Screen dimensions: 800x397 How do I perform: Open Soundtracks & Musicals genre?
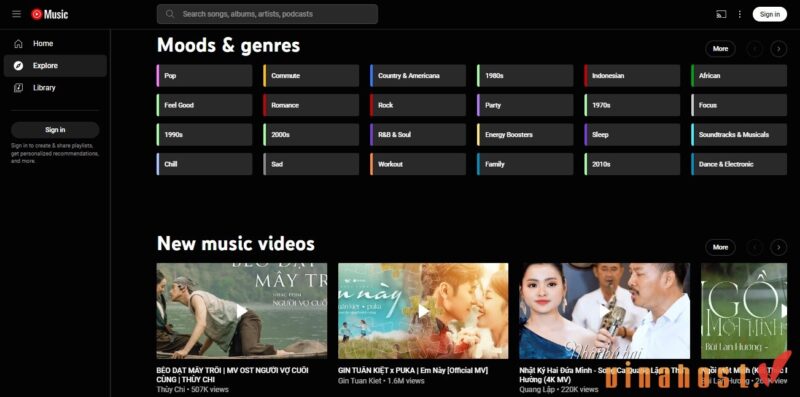pyautogui.click(x=739, y=135)
